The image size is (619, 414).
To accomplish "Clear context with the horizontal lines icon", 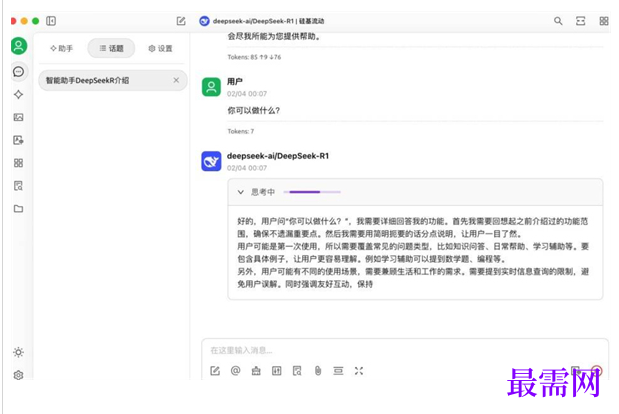I will 338,371.
